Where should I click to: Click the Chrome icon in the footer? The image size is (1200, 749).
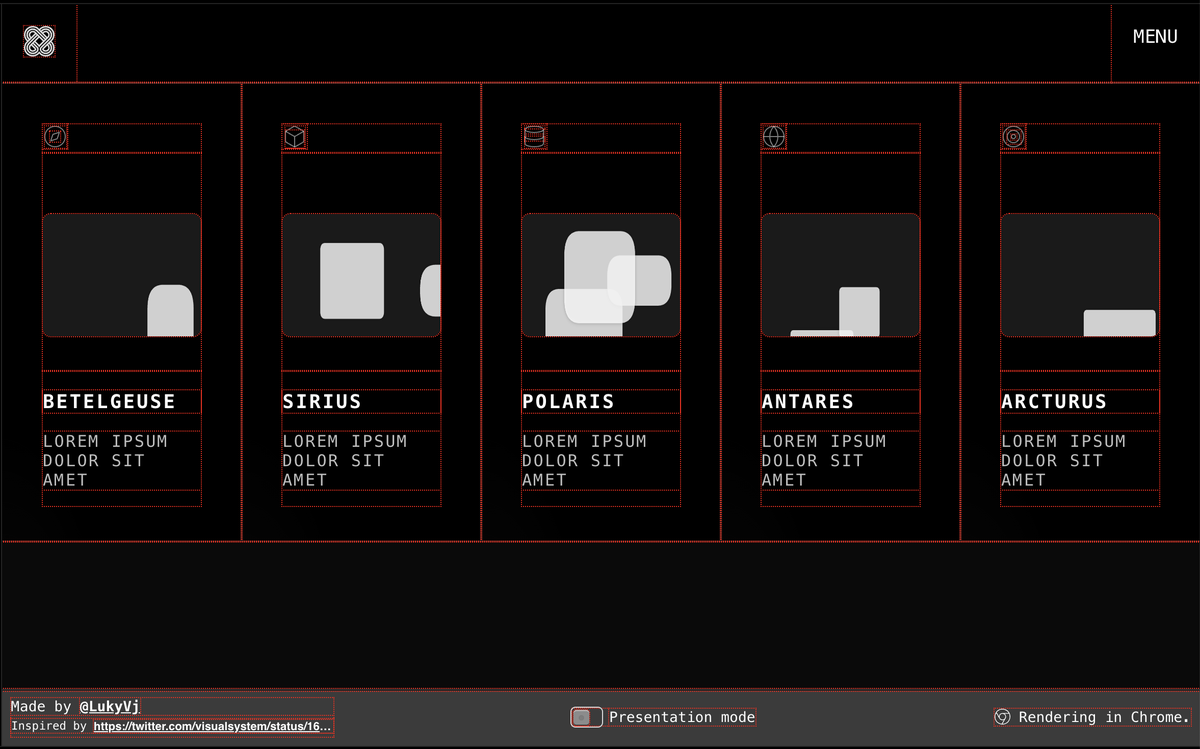coord(1002,717)
